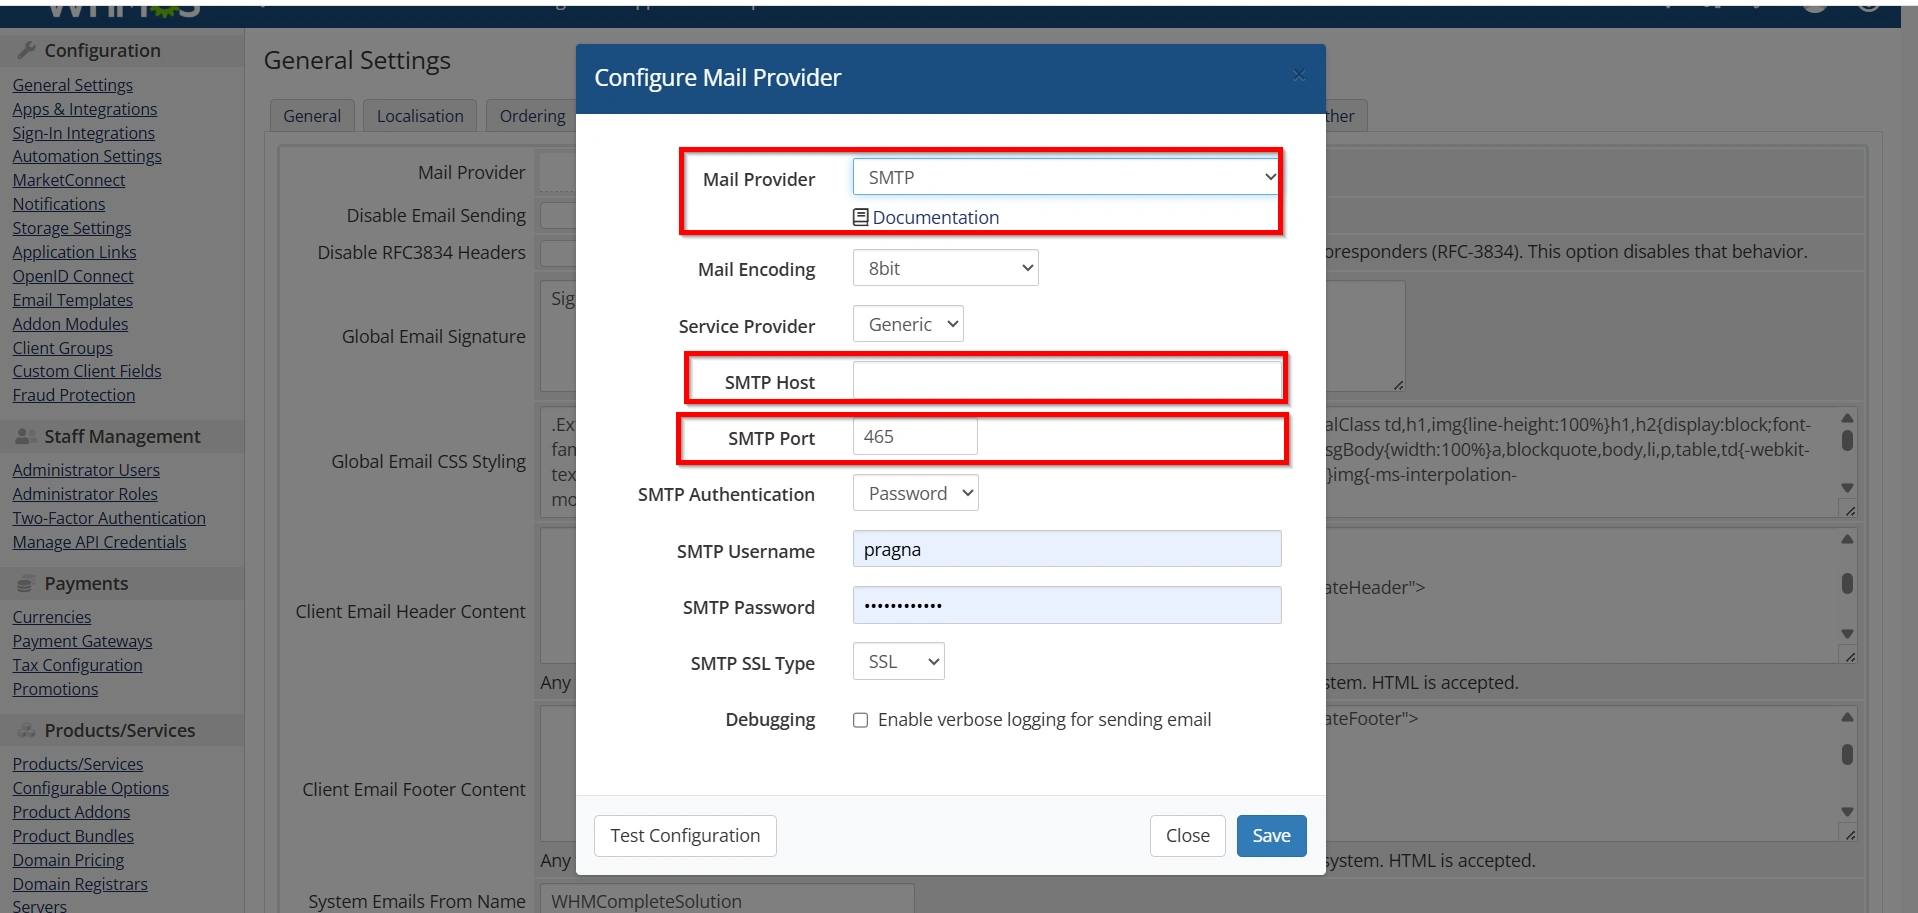The width and height of the screenshot is (1918, 913).
Task: Switch to the Ordering tab
Action: (532, 116)
